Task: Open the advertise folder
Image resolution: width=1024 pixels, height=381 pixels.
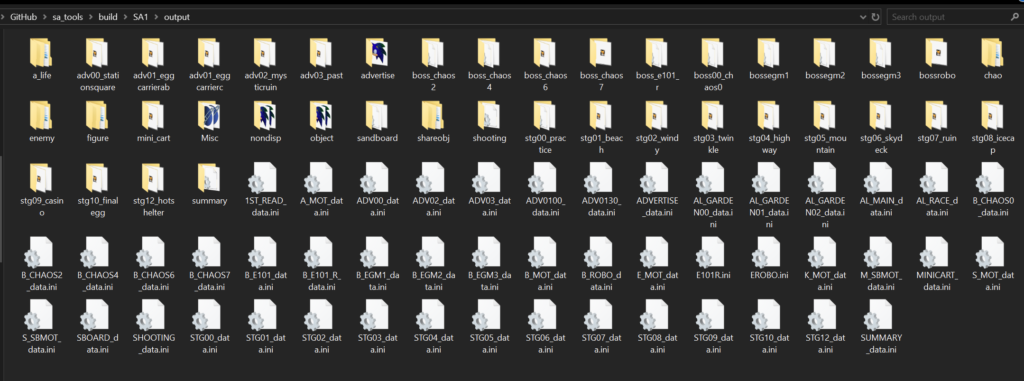Action: click(377, 59)
